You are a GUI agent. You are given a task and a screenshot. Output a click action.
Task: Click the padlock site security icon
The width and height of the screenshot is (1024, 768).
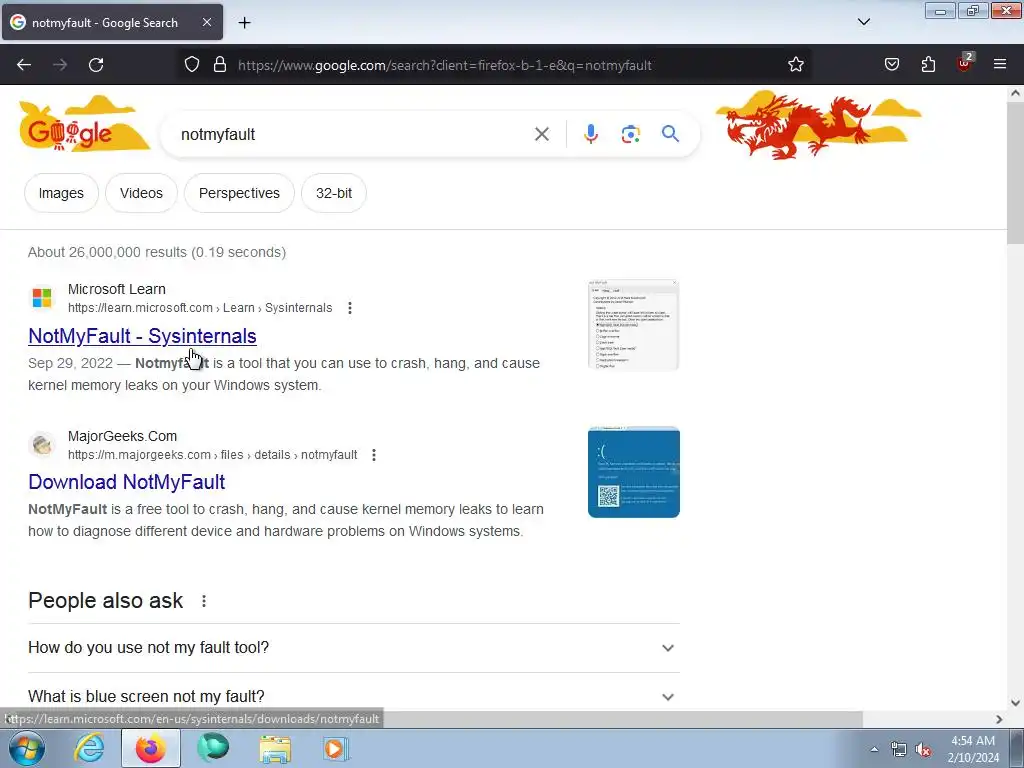coord(220,65)
